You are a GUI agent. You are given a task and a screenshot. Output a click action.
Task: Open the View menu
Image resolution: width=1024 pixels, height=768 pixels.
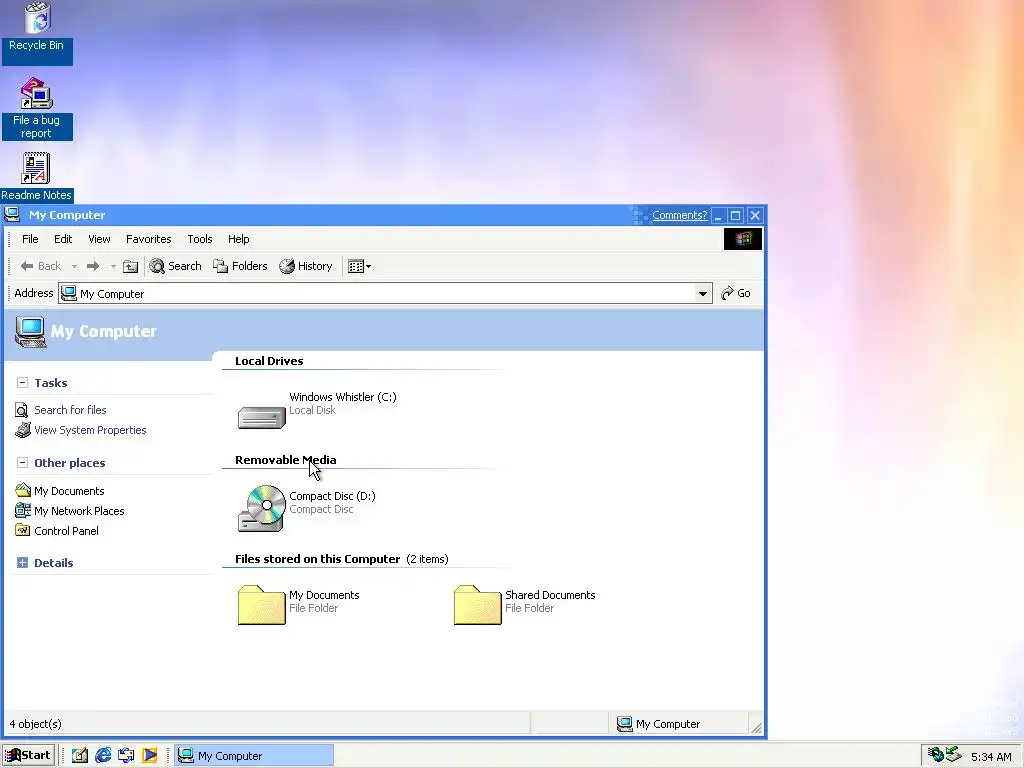coord(99,239)
